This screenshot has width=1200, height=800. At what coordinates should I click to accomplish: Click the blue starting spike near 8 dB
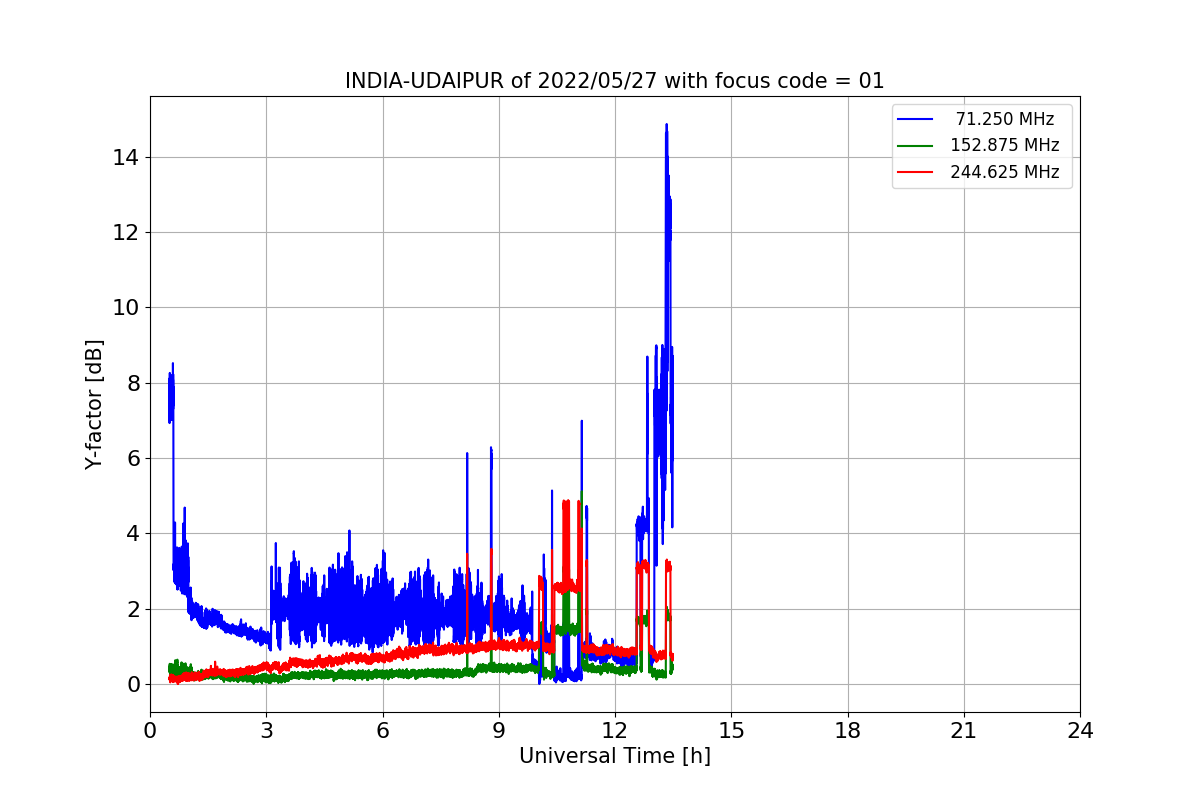(x=171, y=393)
